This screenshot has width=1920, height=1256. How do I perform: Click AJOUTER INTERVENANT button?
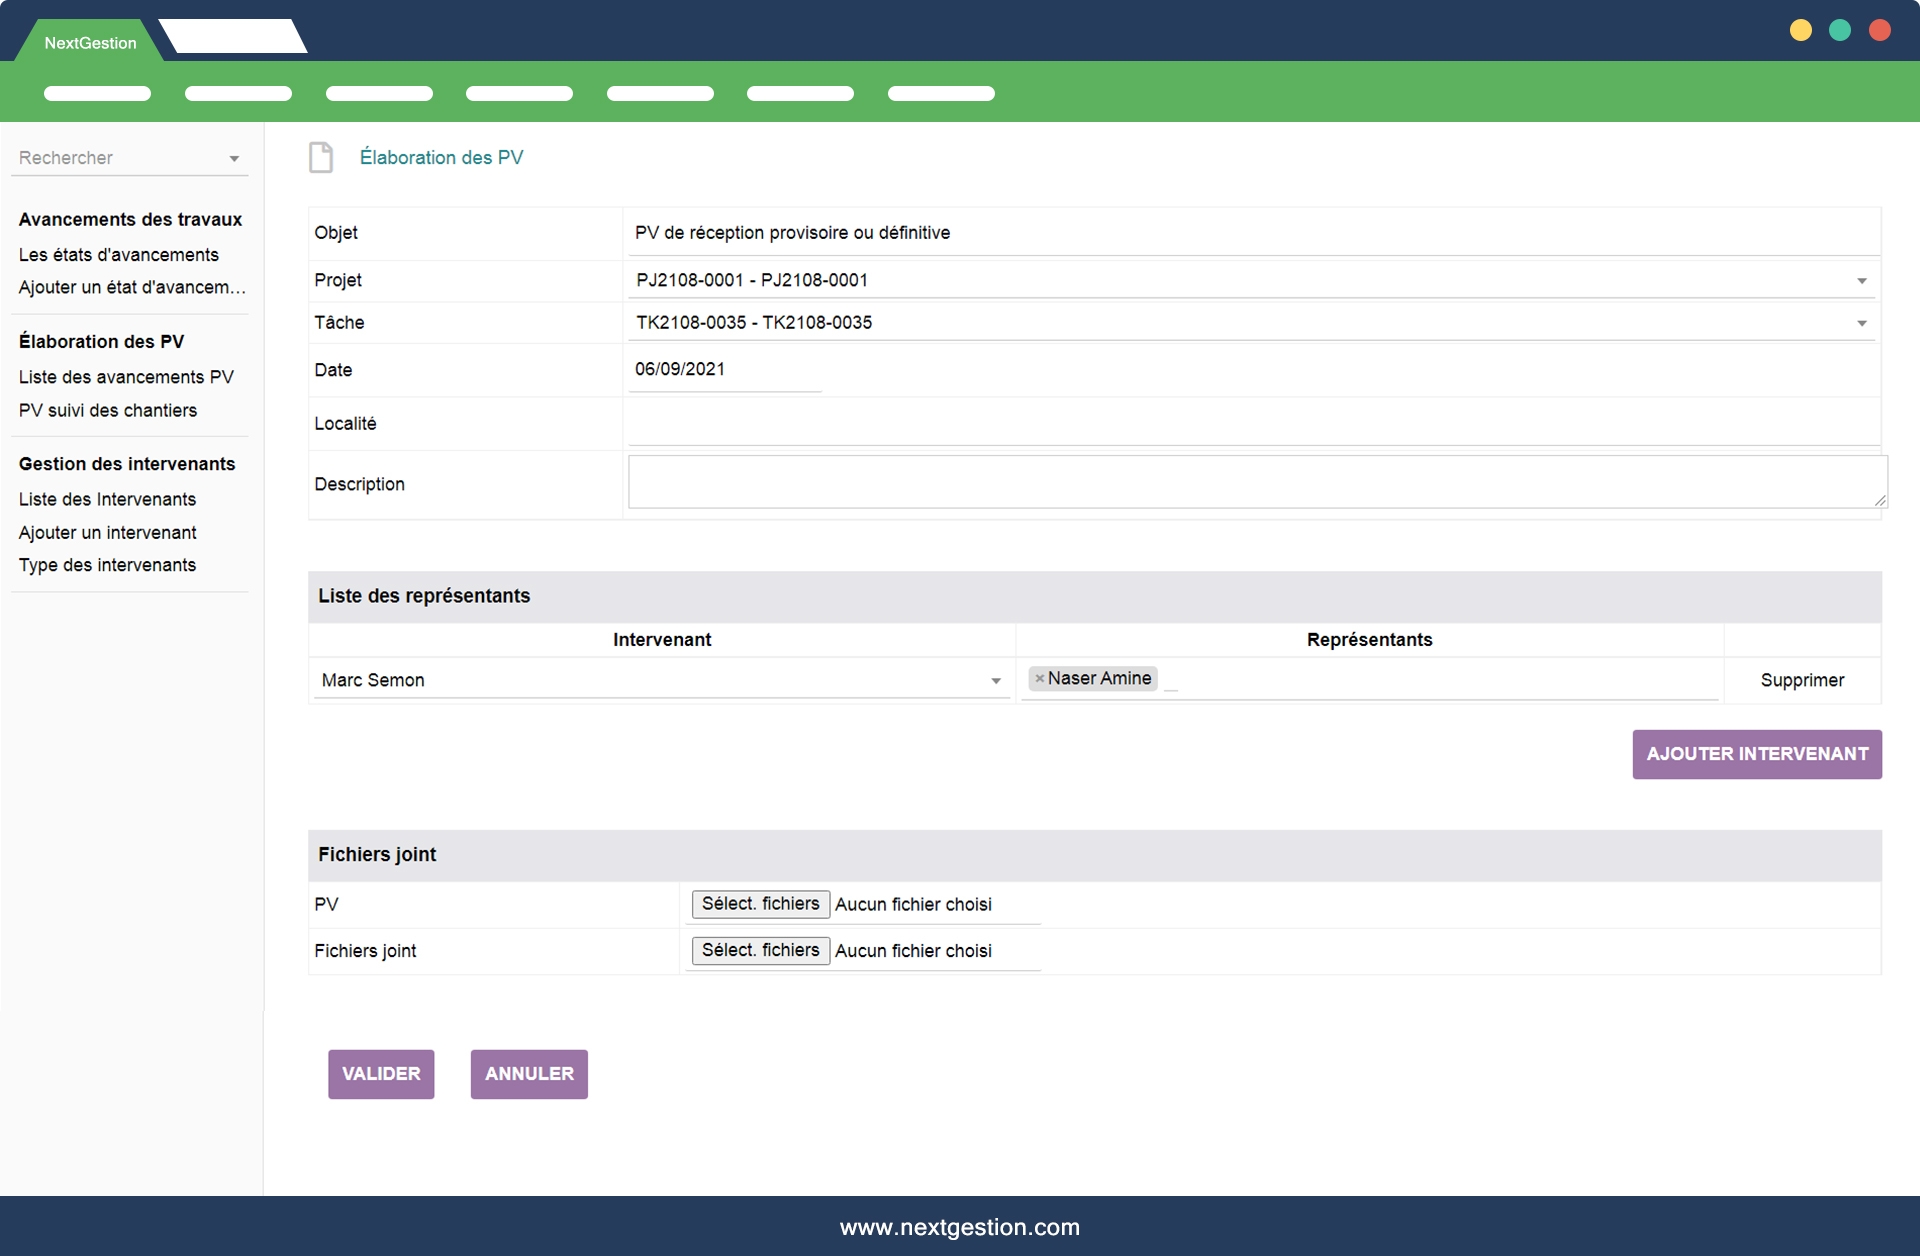click(1756, 754)
